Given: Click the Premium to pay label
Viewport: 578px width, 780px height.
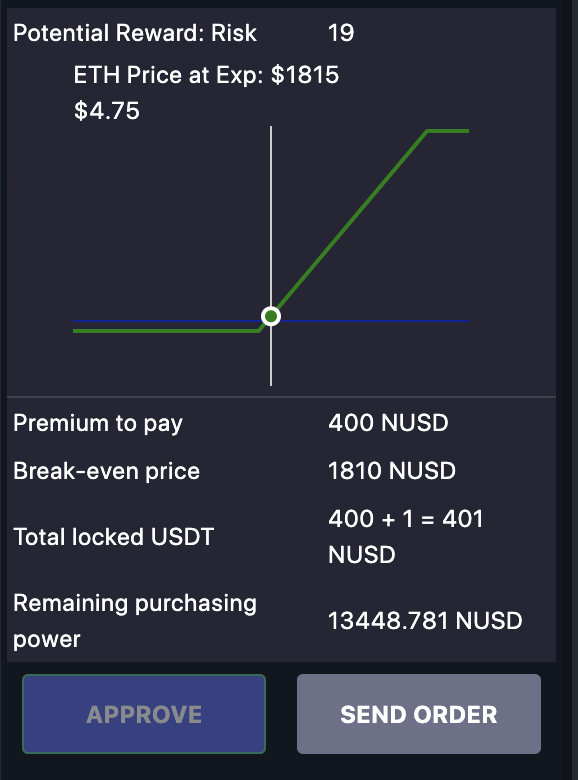Looking at the screenshot, I should click(98, 424).
